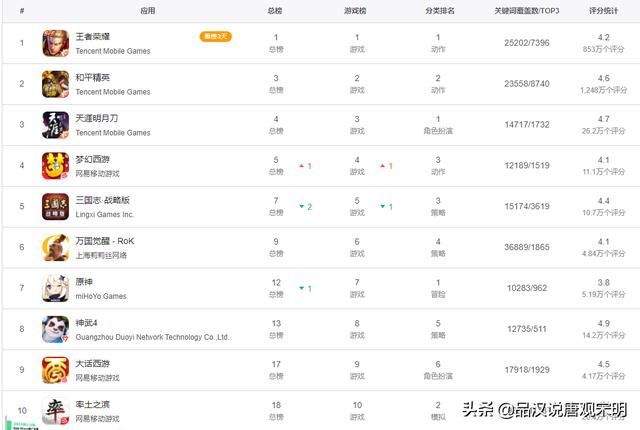Sort by the 总榜 column header
The height and width of the screenshot is (430, 640).
click(275, 11)
